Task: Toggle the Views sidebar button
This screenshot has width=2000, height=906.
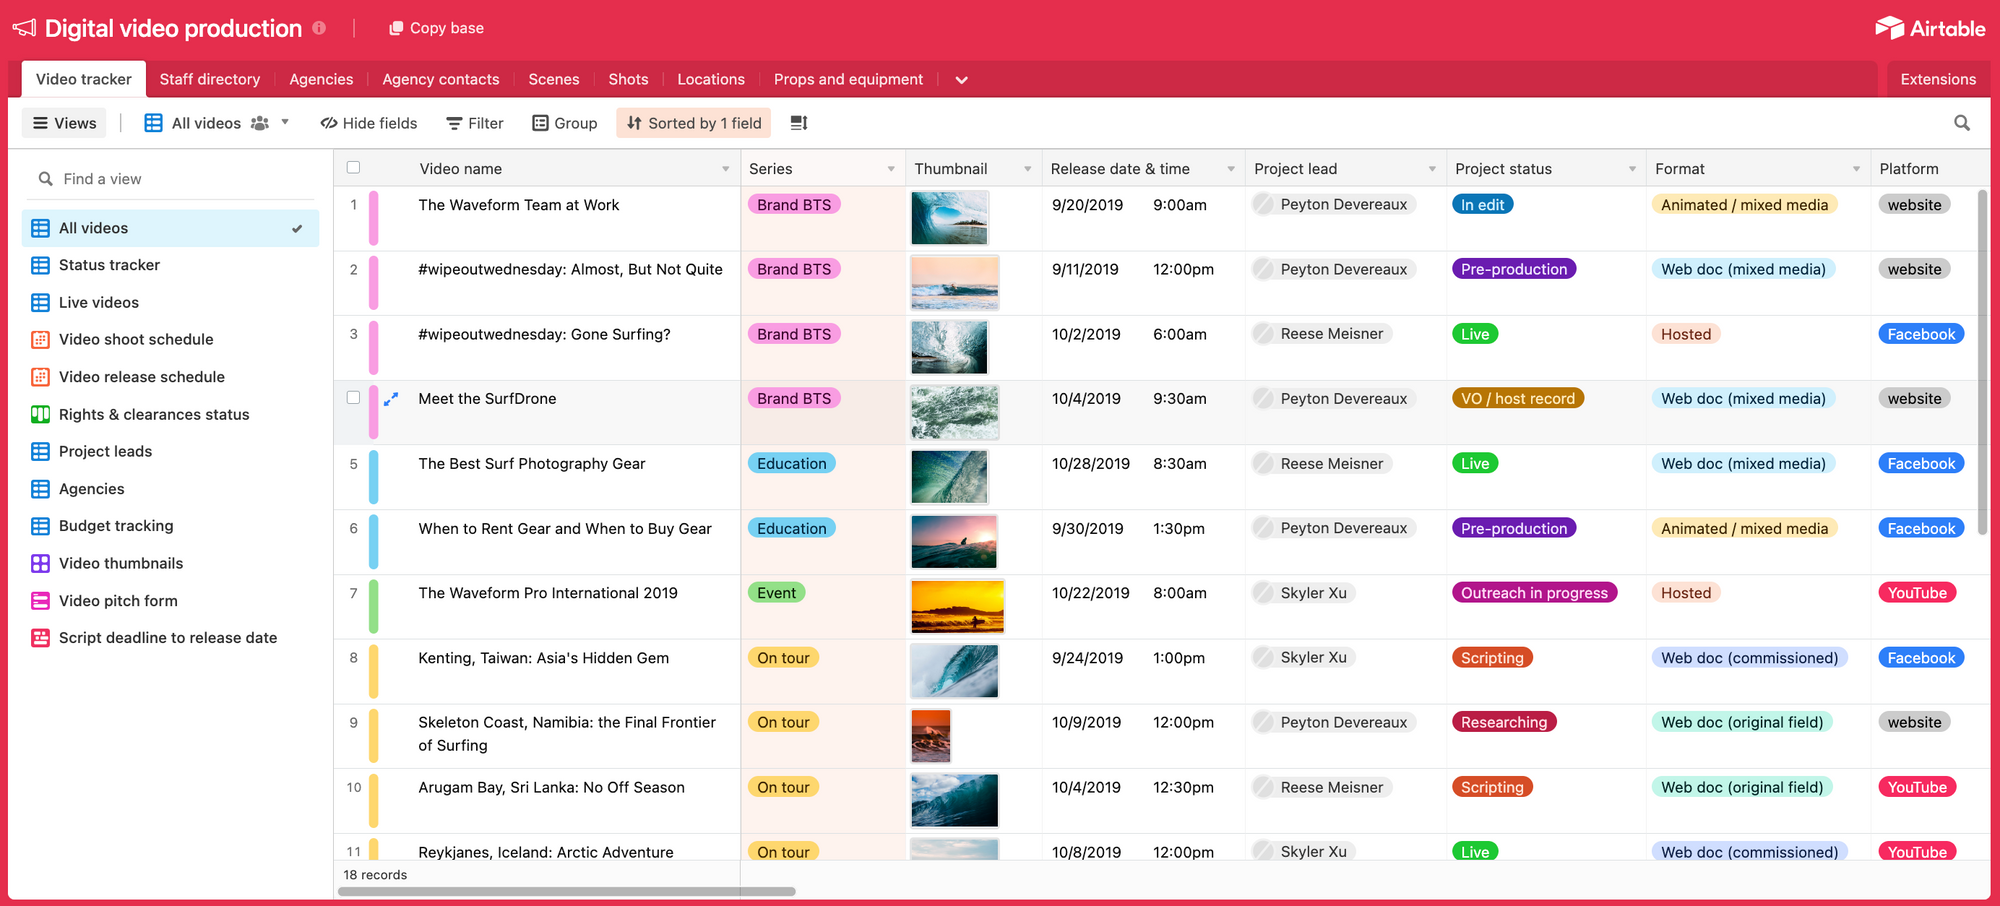Action: coord(65,123)
